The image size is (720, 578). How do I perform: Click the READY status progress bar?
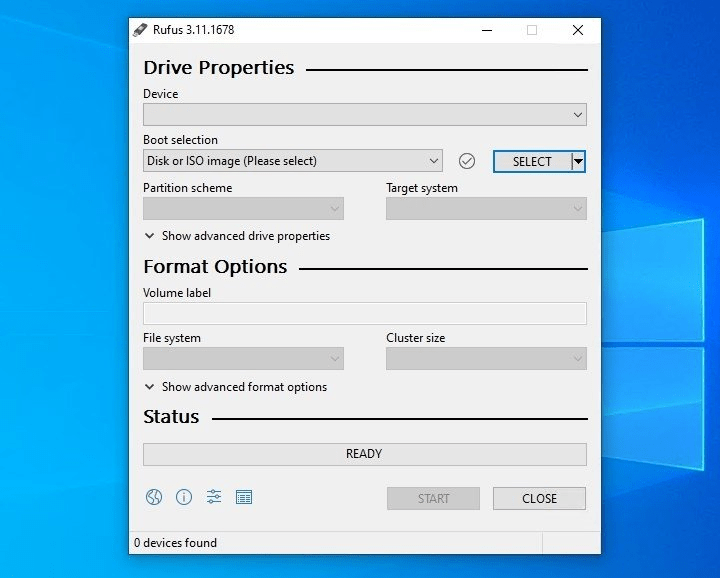click(x=364, y=454)
